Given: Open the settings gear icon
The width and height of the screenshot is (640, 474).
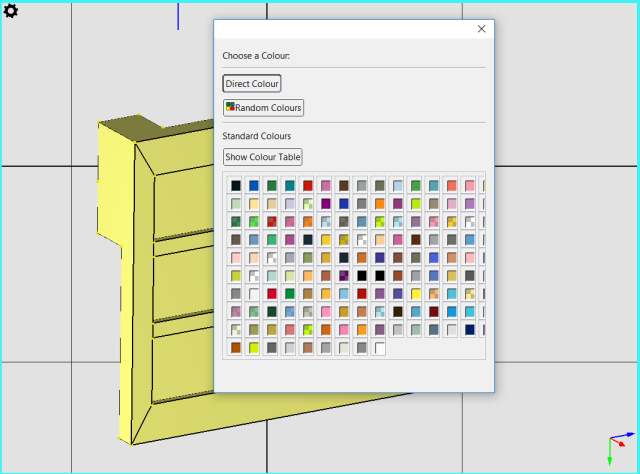Looking at the screenshot, I should click(11, 11).
